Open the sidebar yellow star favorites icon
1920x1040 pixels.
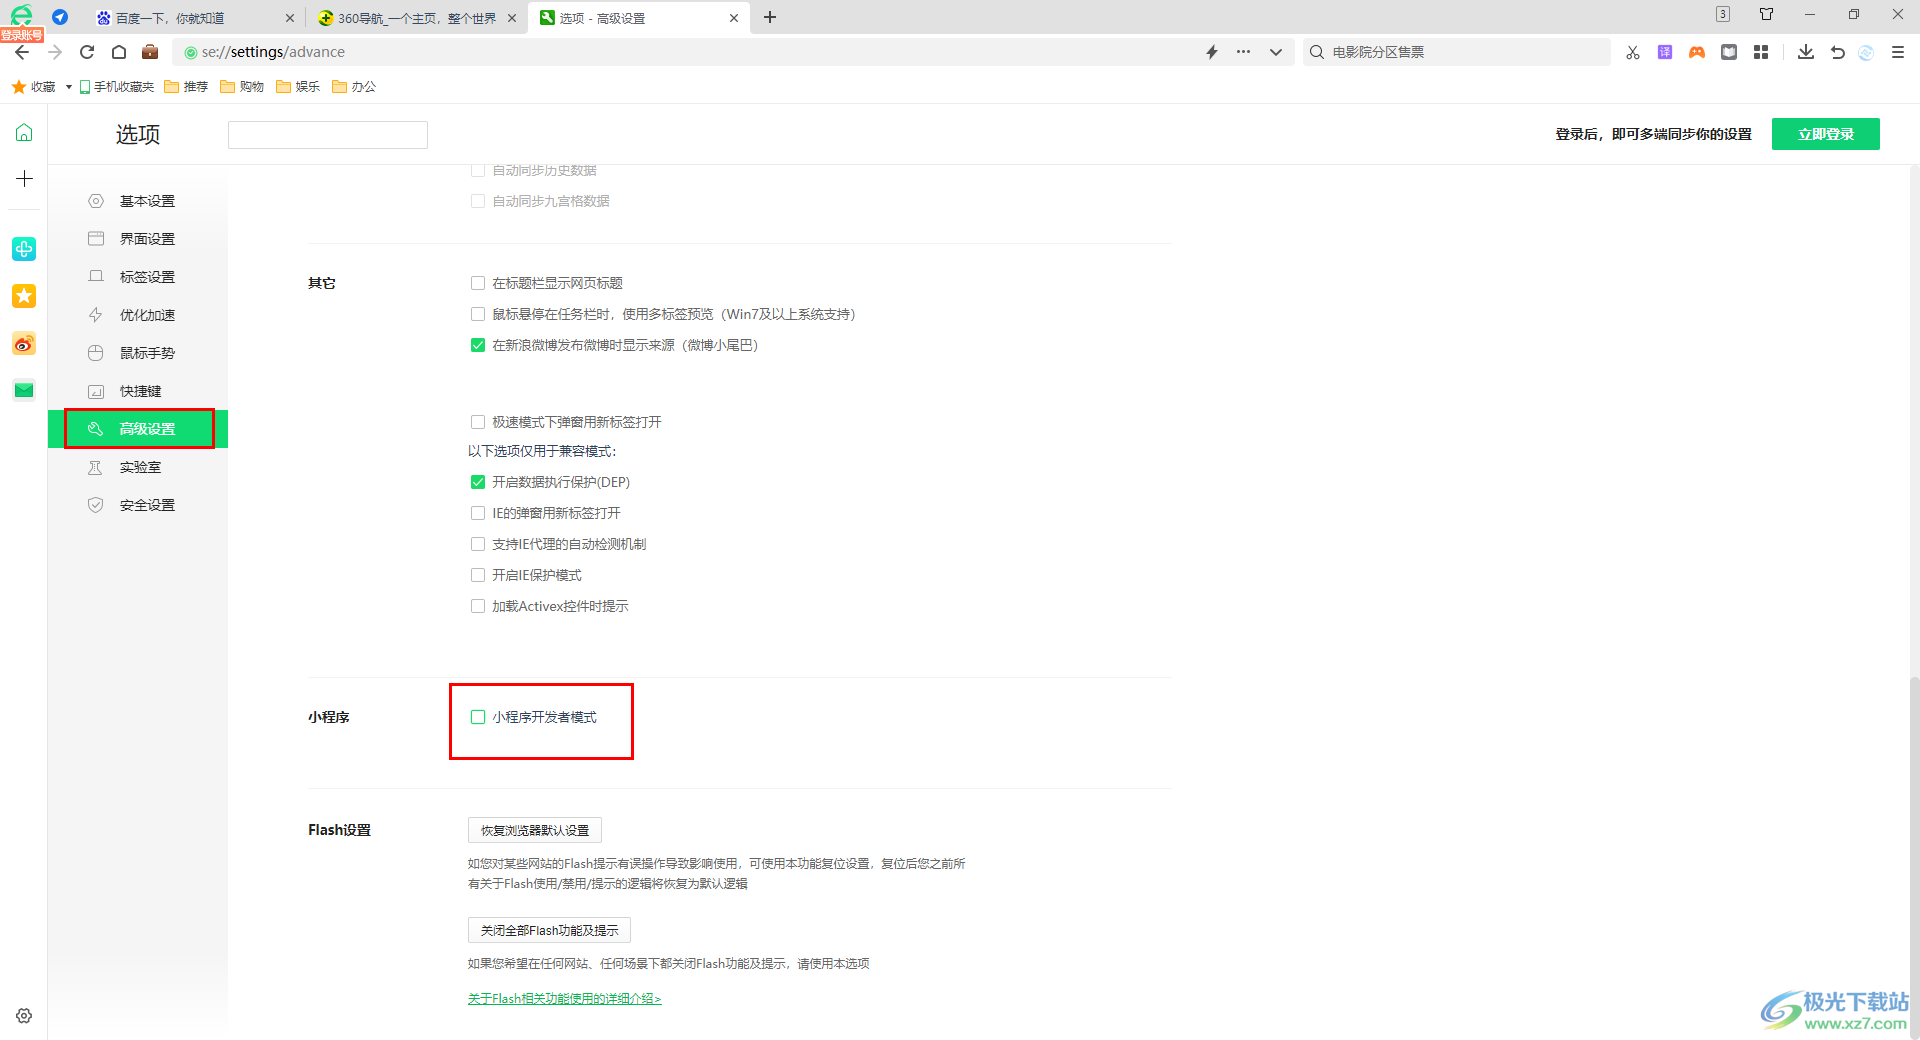24,296
